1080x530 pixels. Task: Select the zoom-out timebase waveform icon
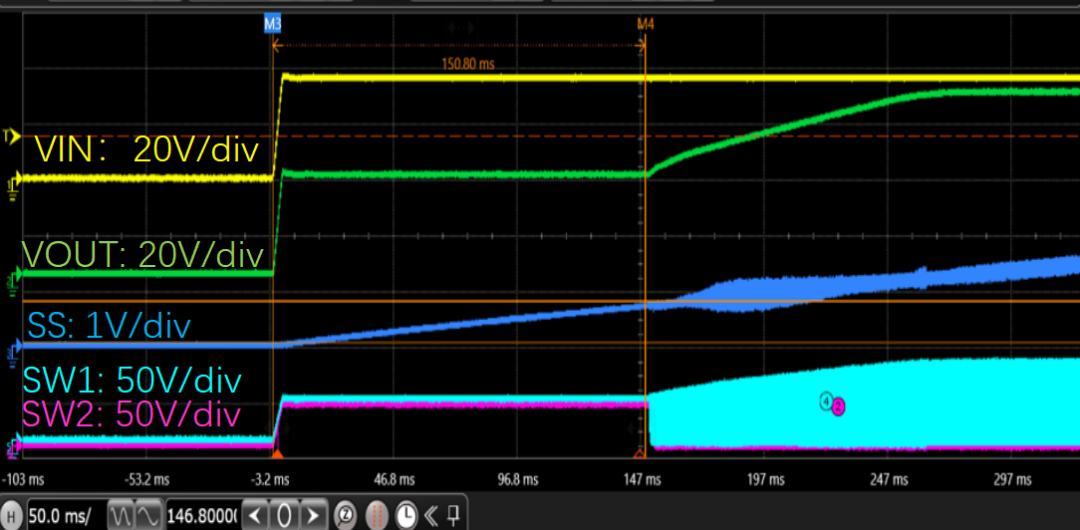coord(121,516)
